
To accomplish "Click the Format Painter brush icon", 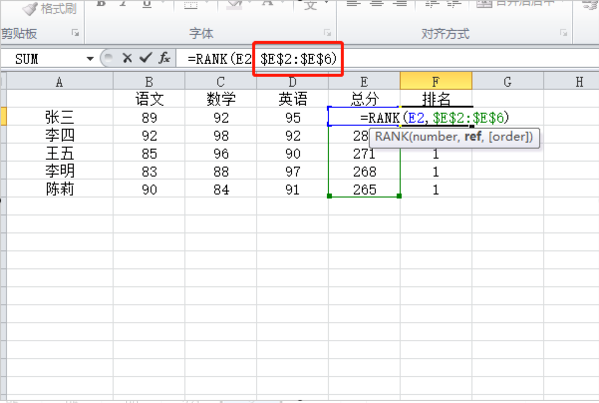I will tap(30, 8).
